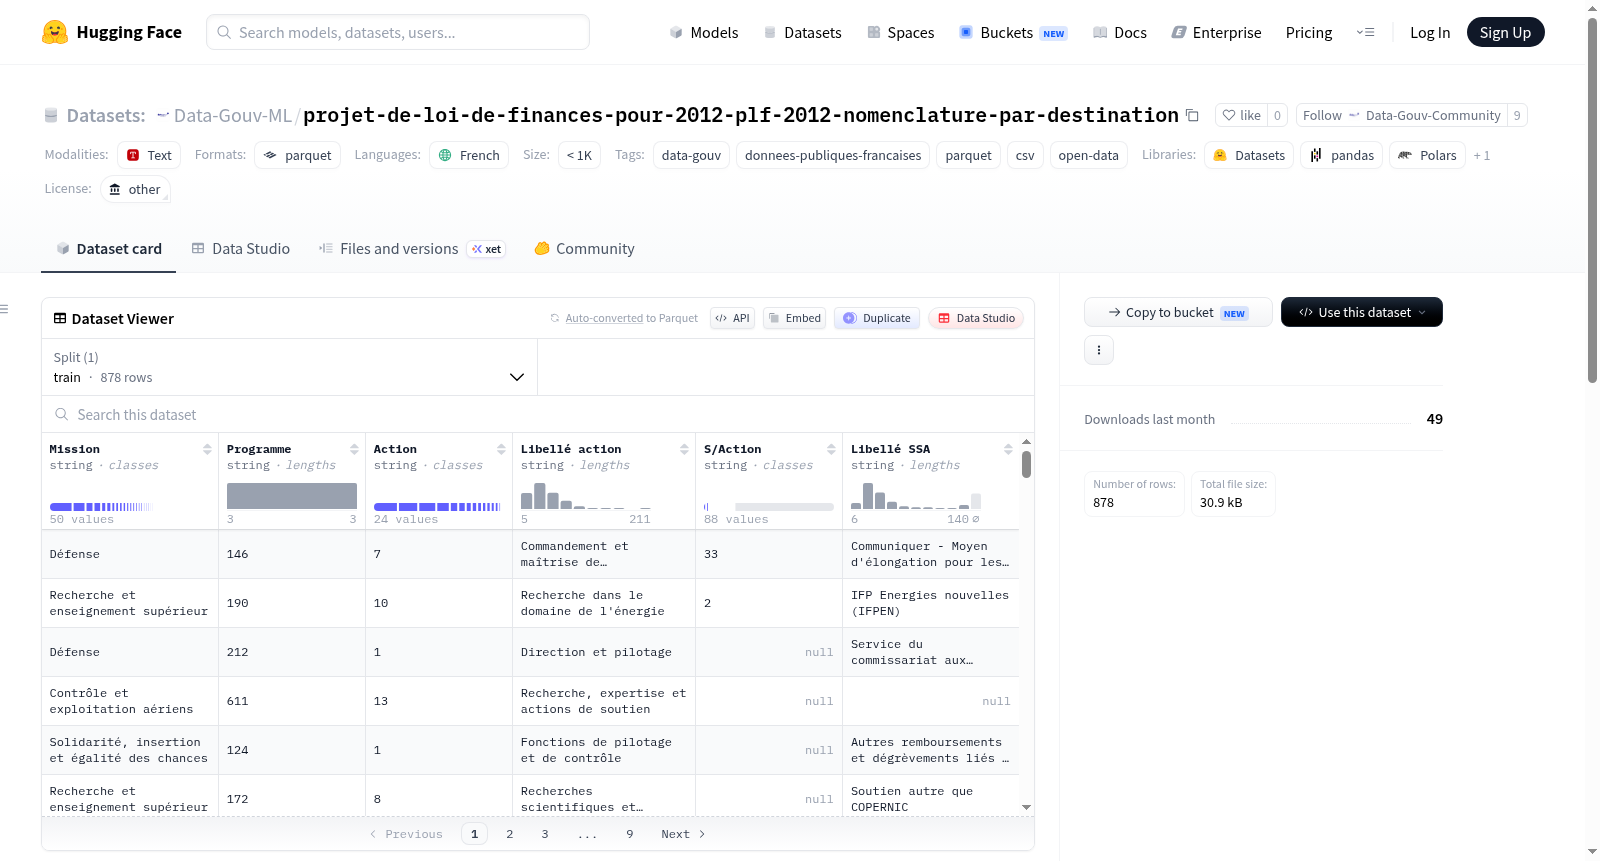Jump to page 9 of the table

[x=630, y=834]
